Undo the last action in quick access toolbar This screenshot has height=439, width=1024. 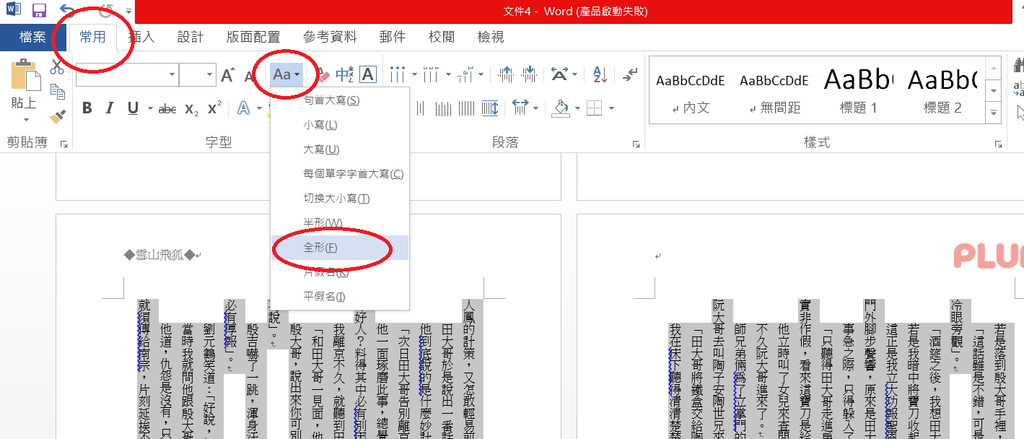point(67,9)
